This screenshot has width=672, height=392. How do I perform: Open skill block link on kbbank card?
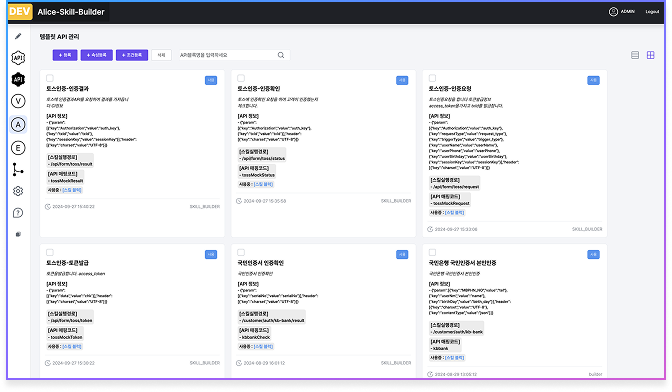pos(454,357)
